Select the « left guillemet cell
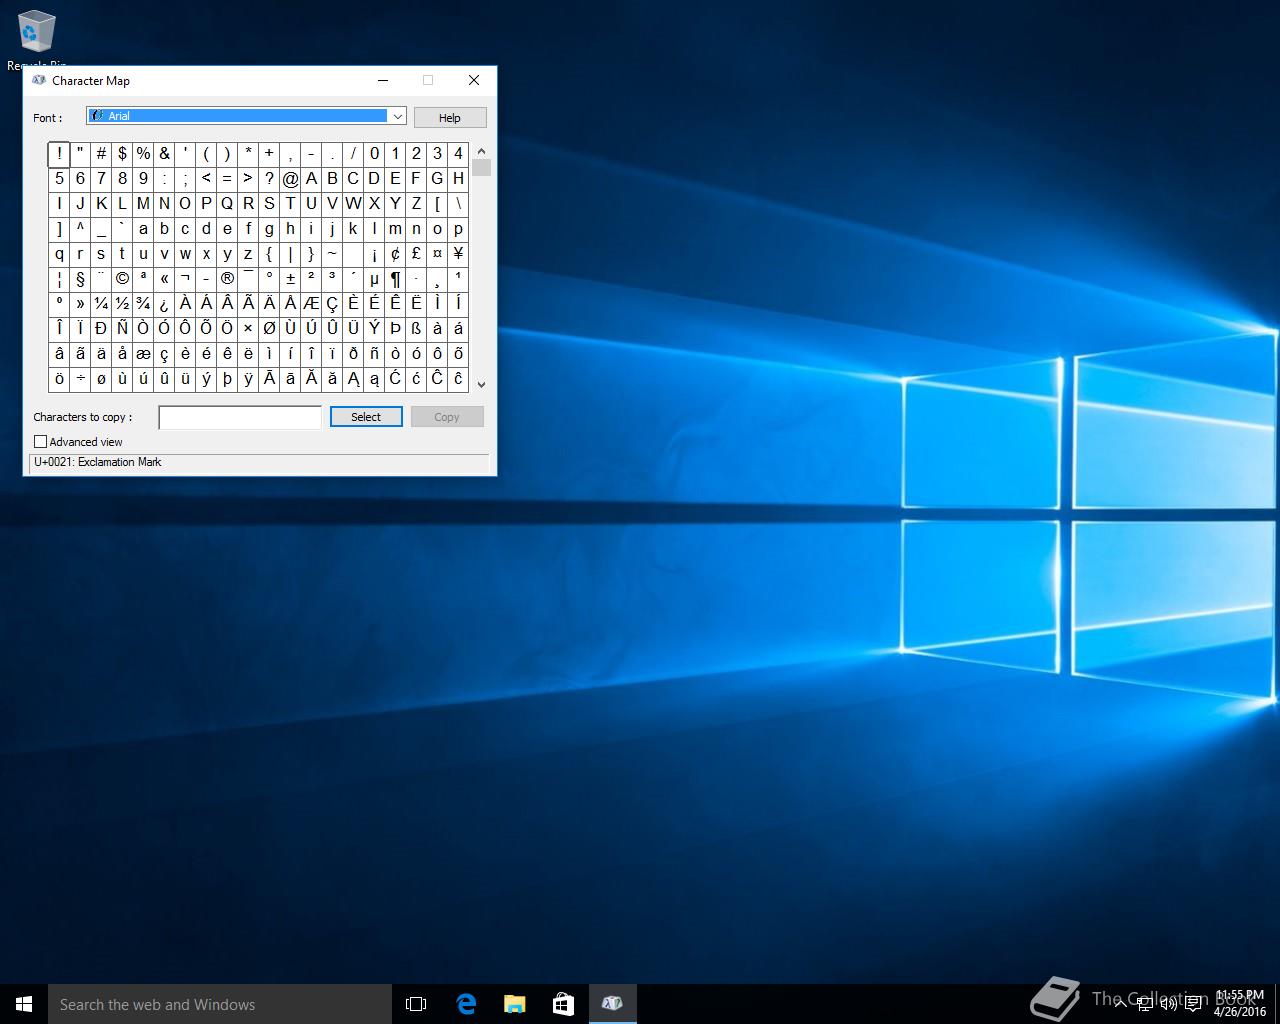1280x1024 pixels. [164, 278]
